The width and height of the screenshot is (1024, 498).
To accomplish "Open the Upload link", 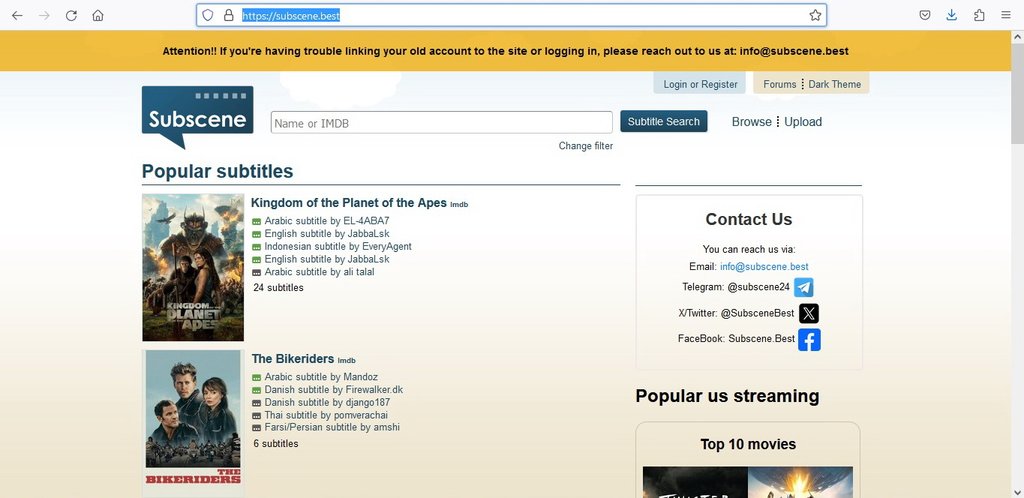I will 803,122.
